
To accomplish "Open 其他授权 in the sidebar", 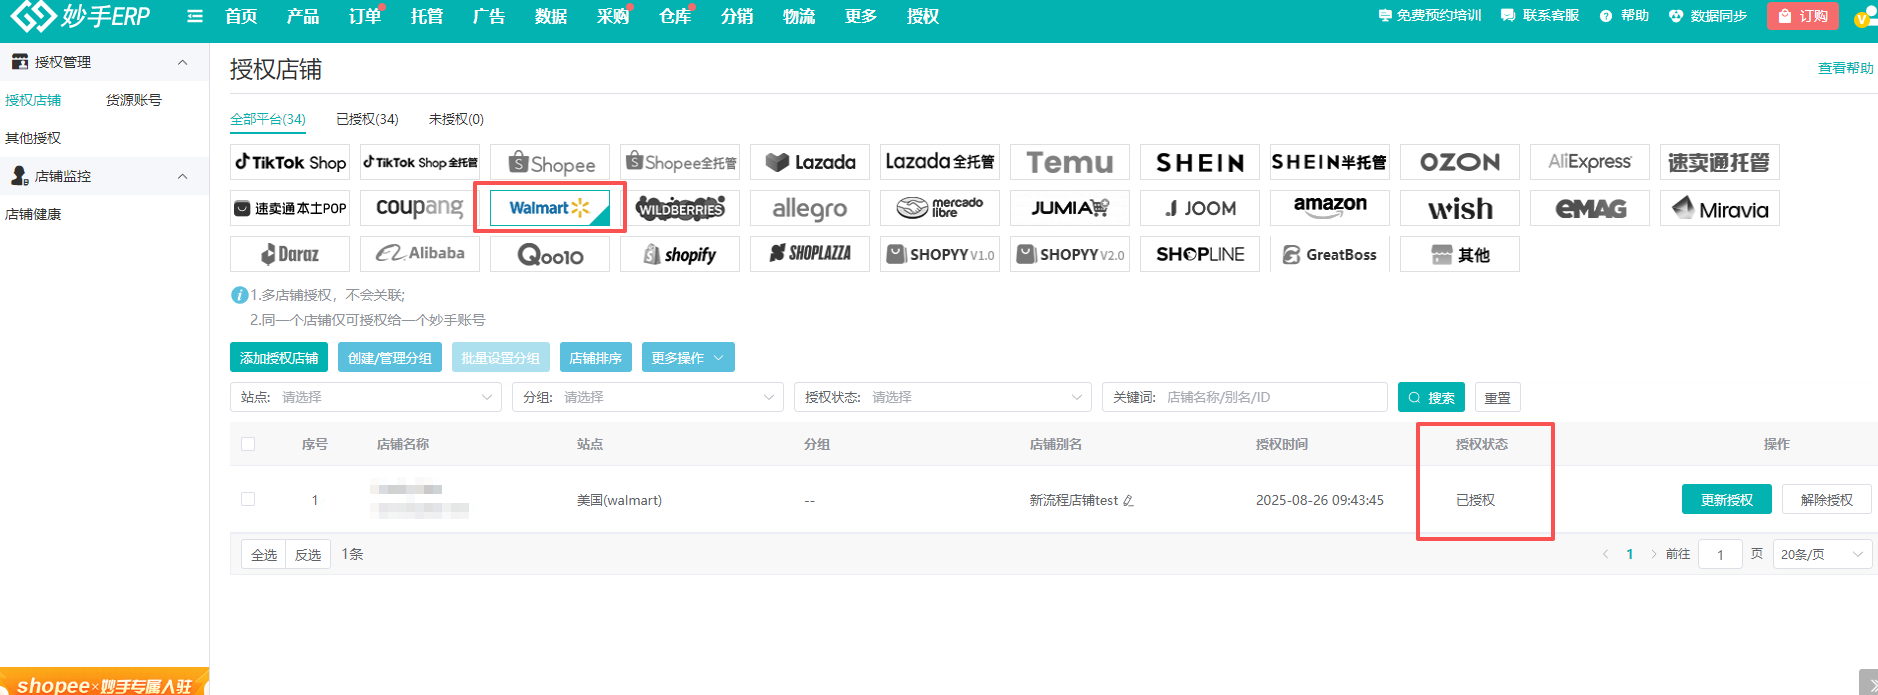I will [x=33, y=138].
